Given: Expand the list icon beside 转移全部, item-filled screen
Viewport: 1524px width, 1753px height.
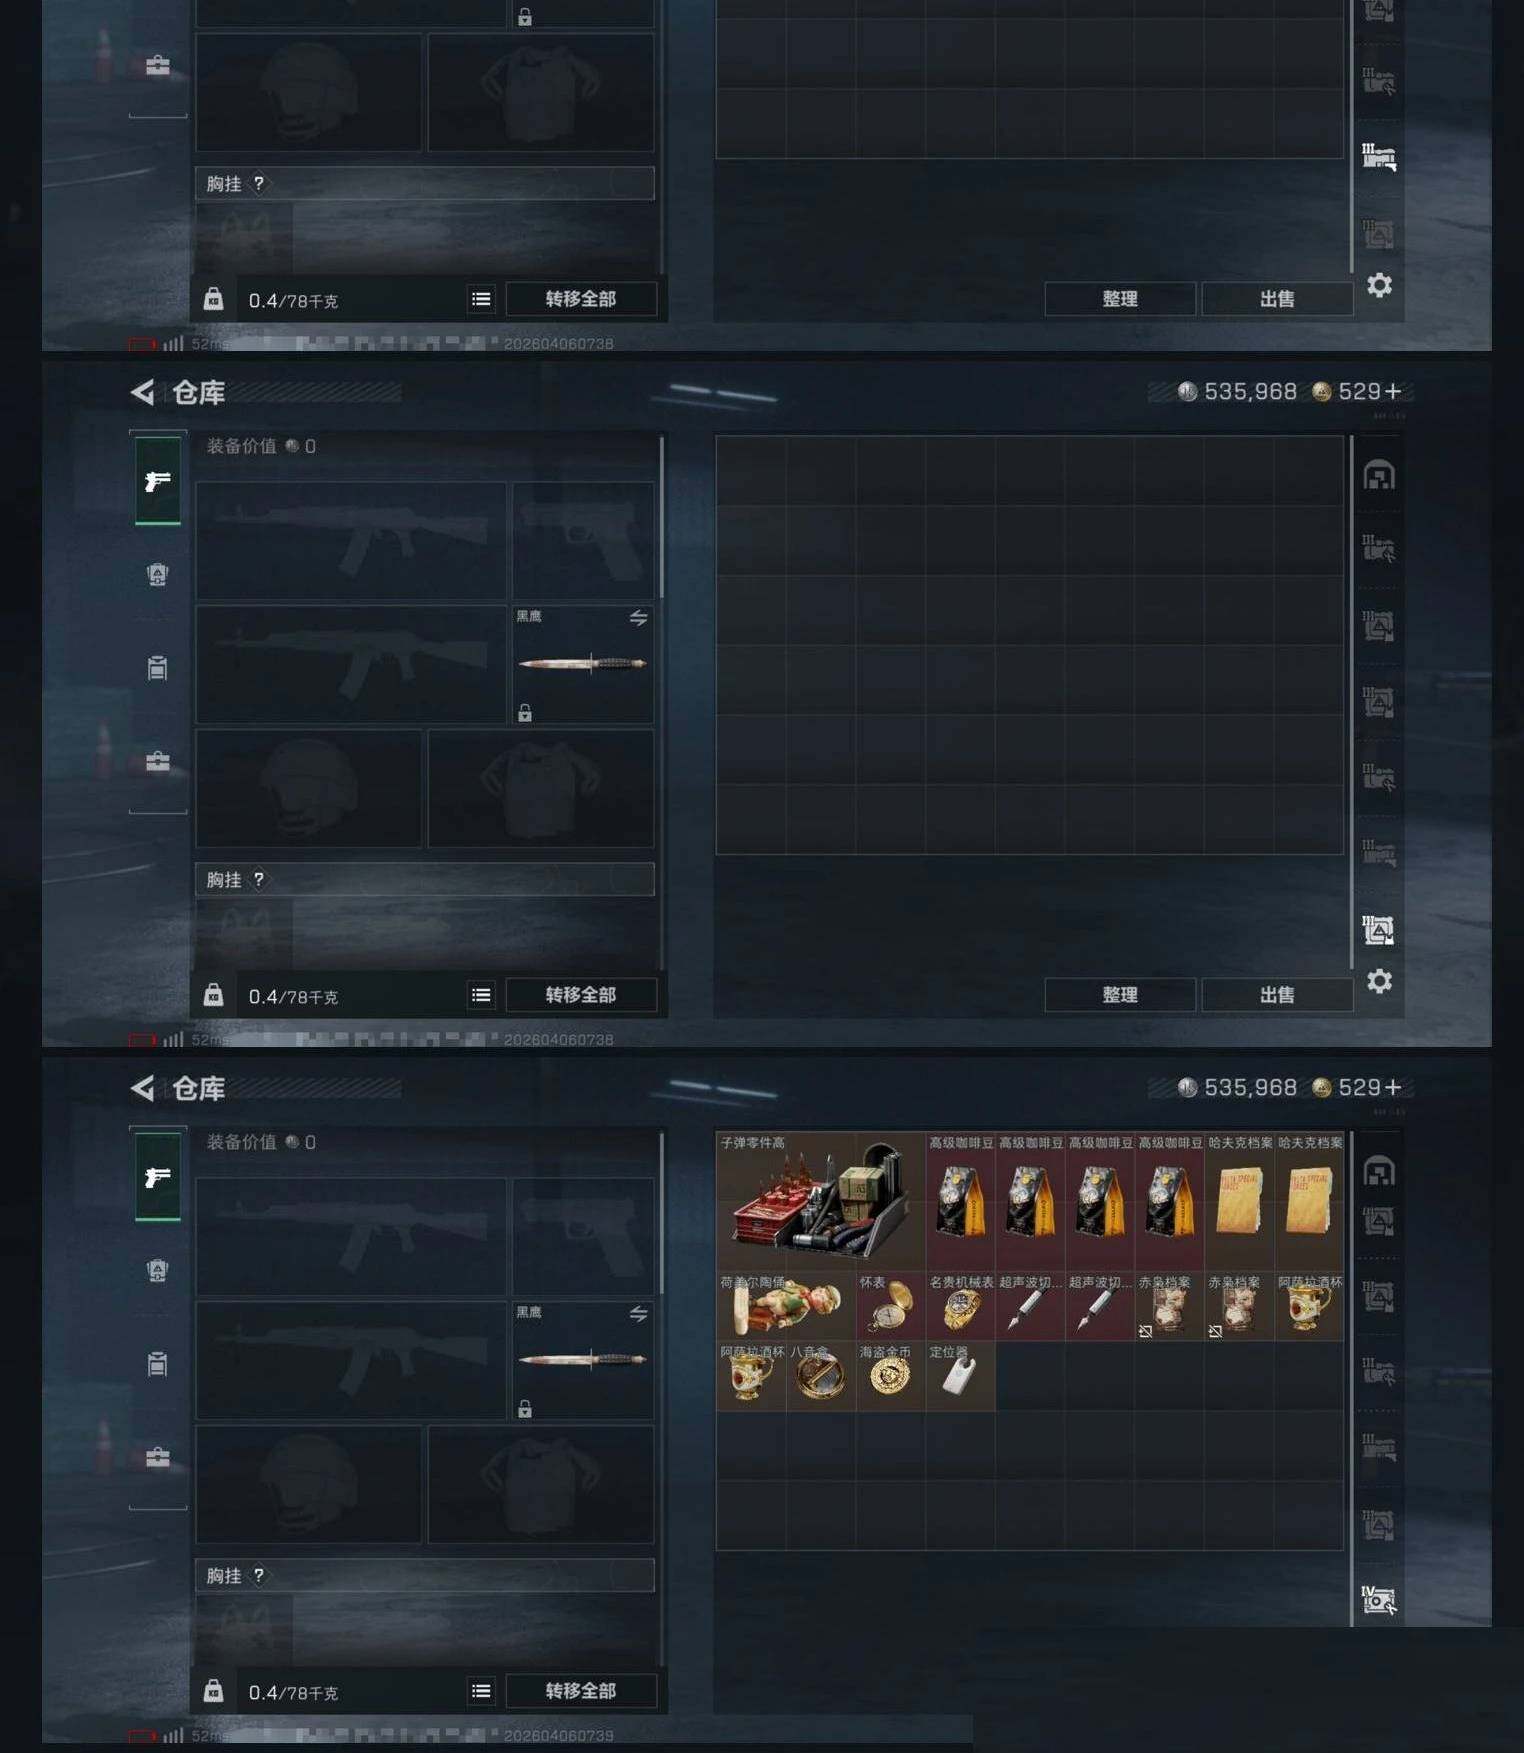Looking at the screenshot, I should pyautogui.click(x=481, y=1691).
